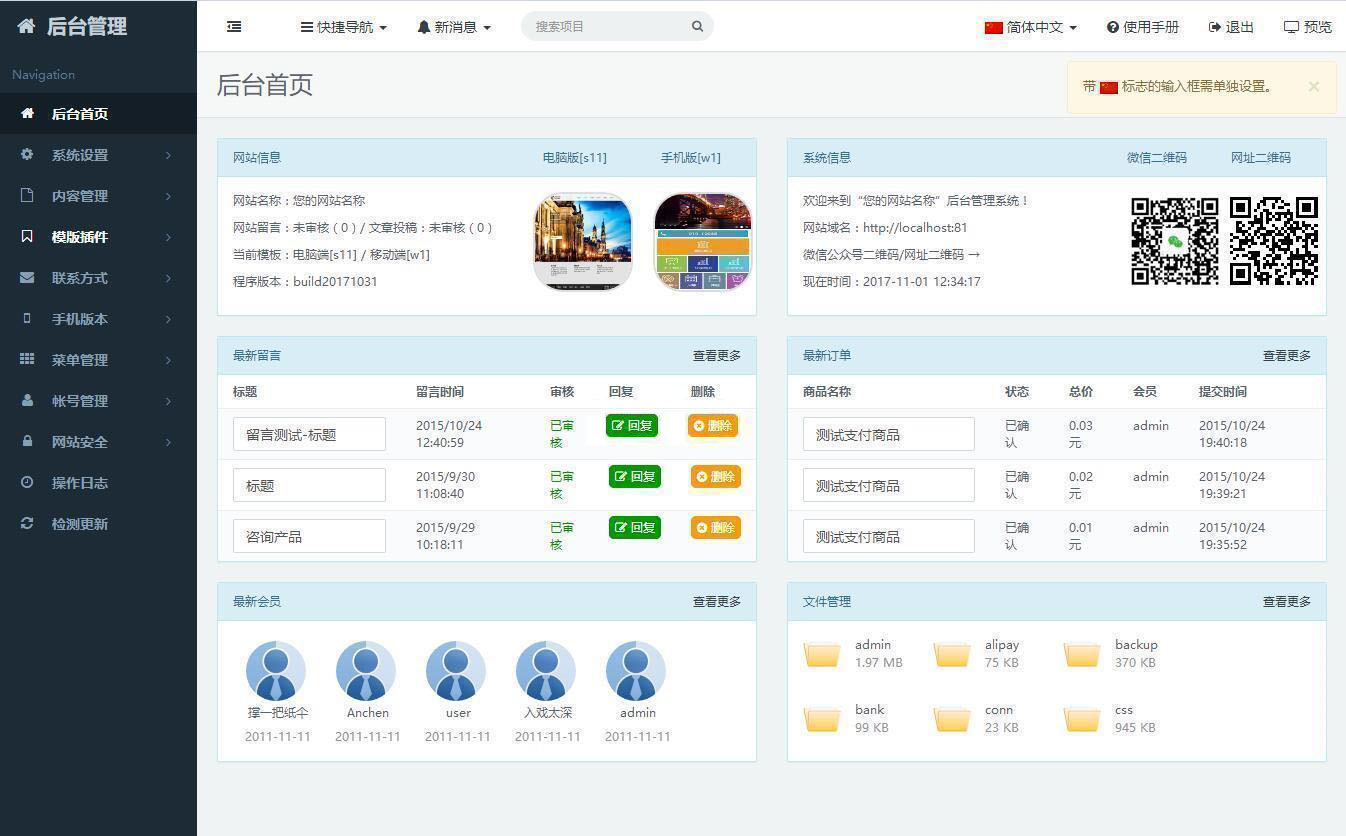Click the Anchen member avatar

366,671
